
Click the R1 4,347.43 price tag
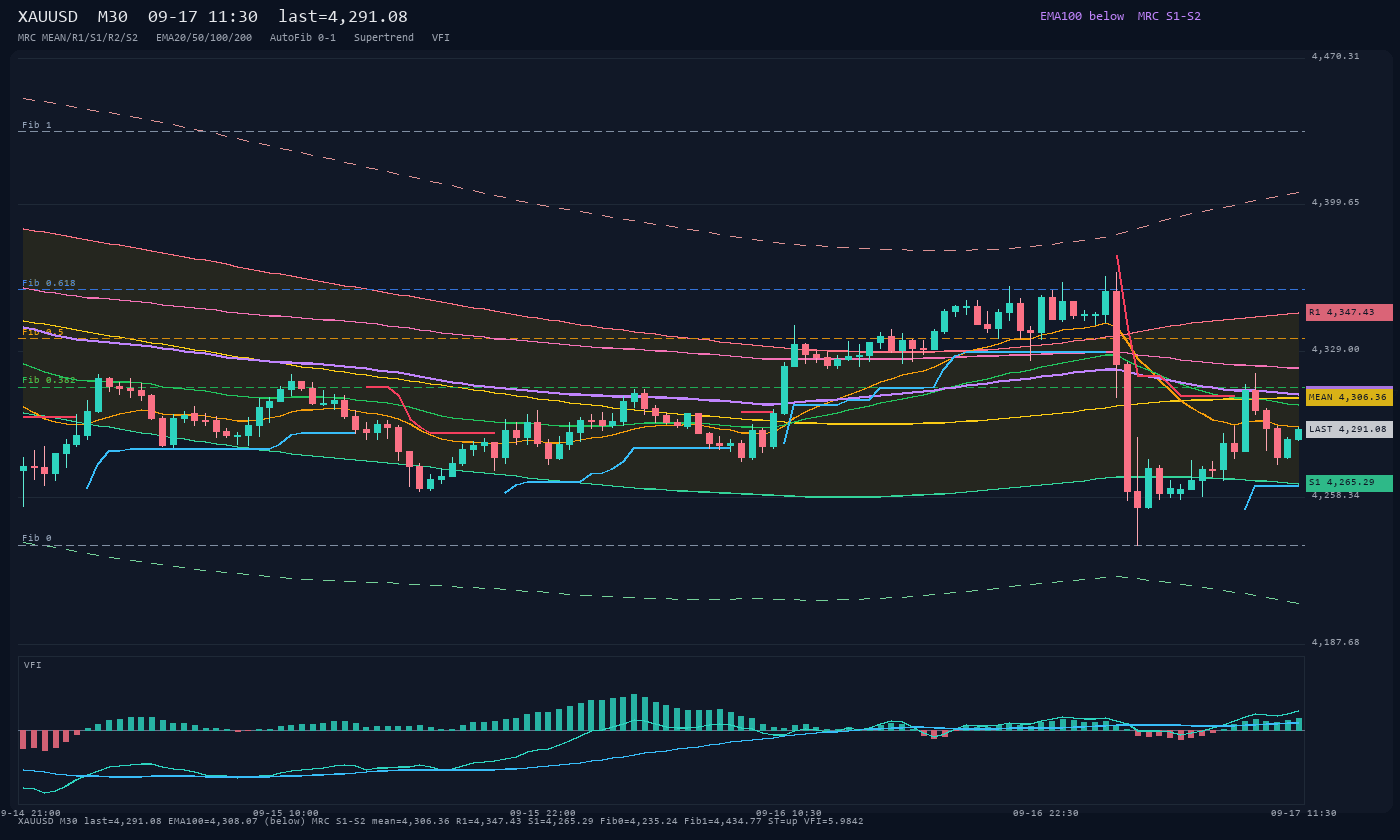(1349, 312)
